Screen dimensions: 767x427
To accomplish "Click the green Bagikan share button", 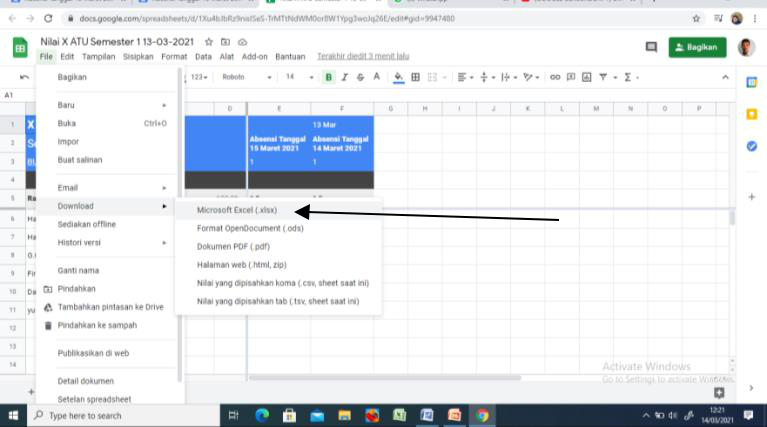I will (697, 47).
